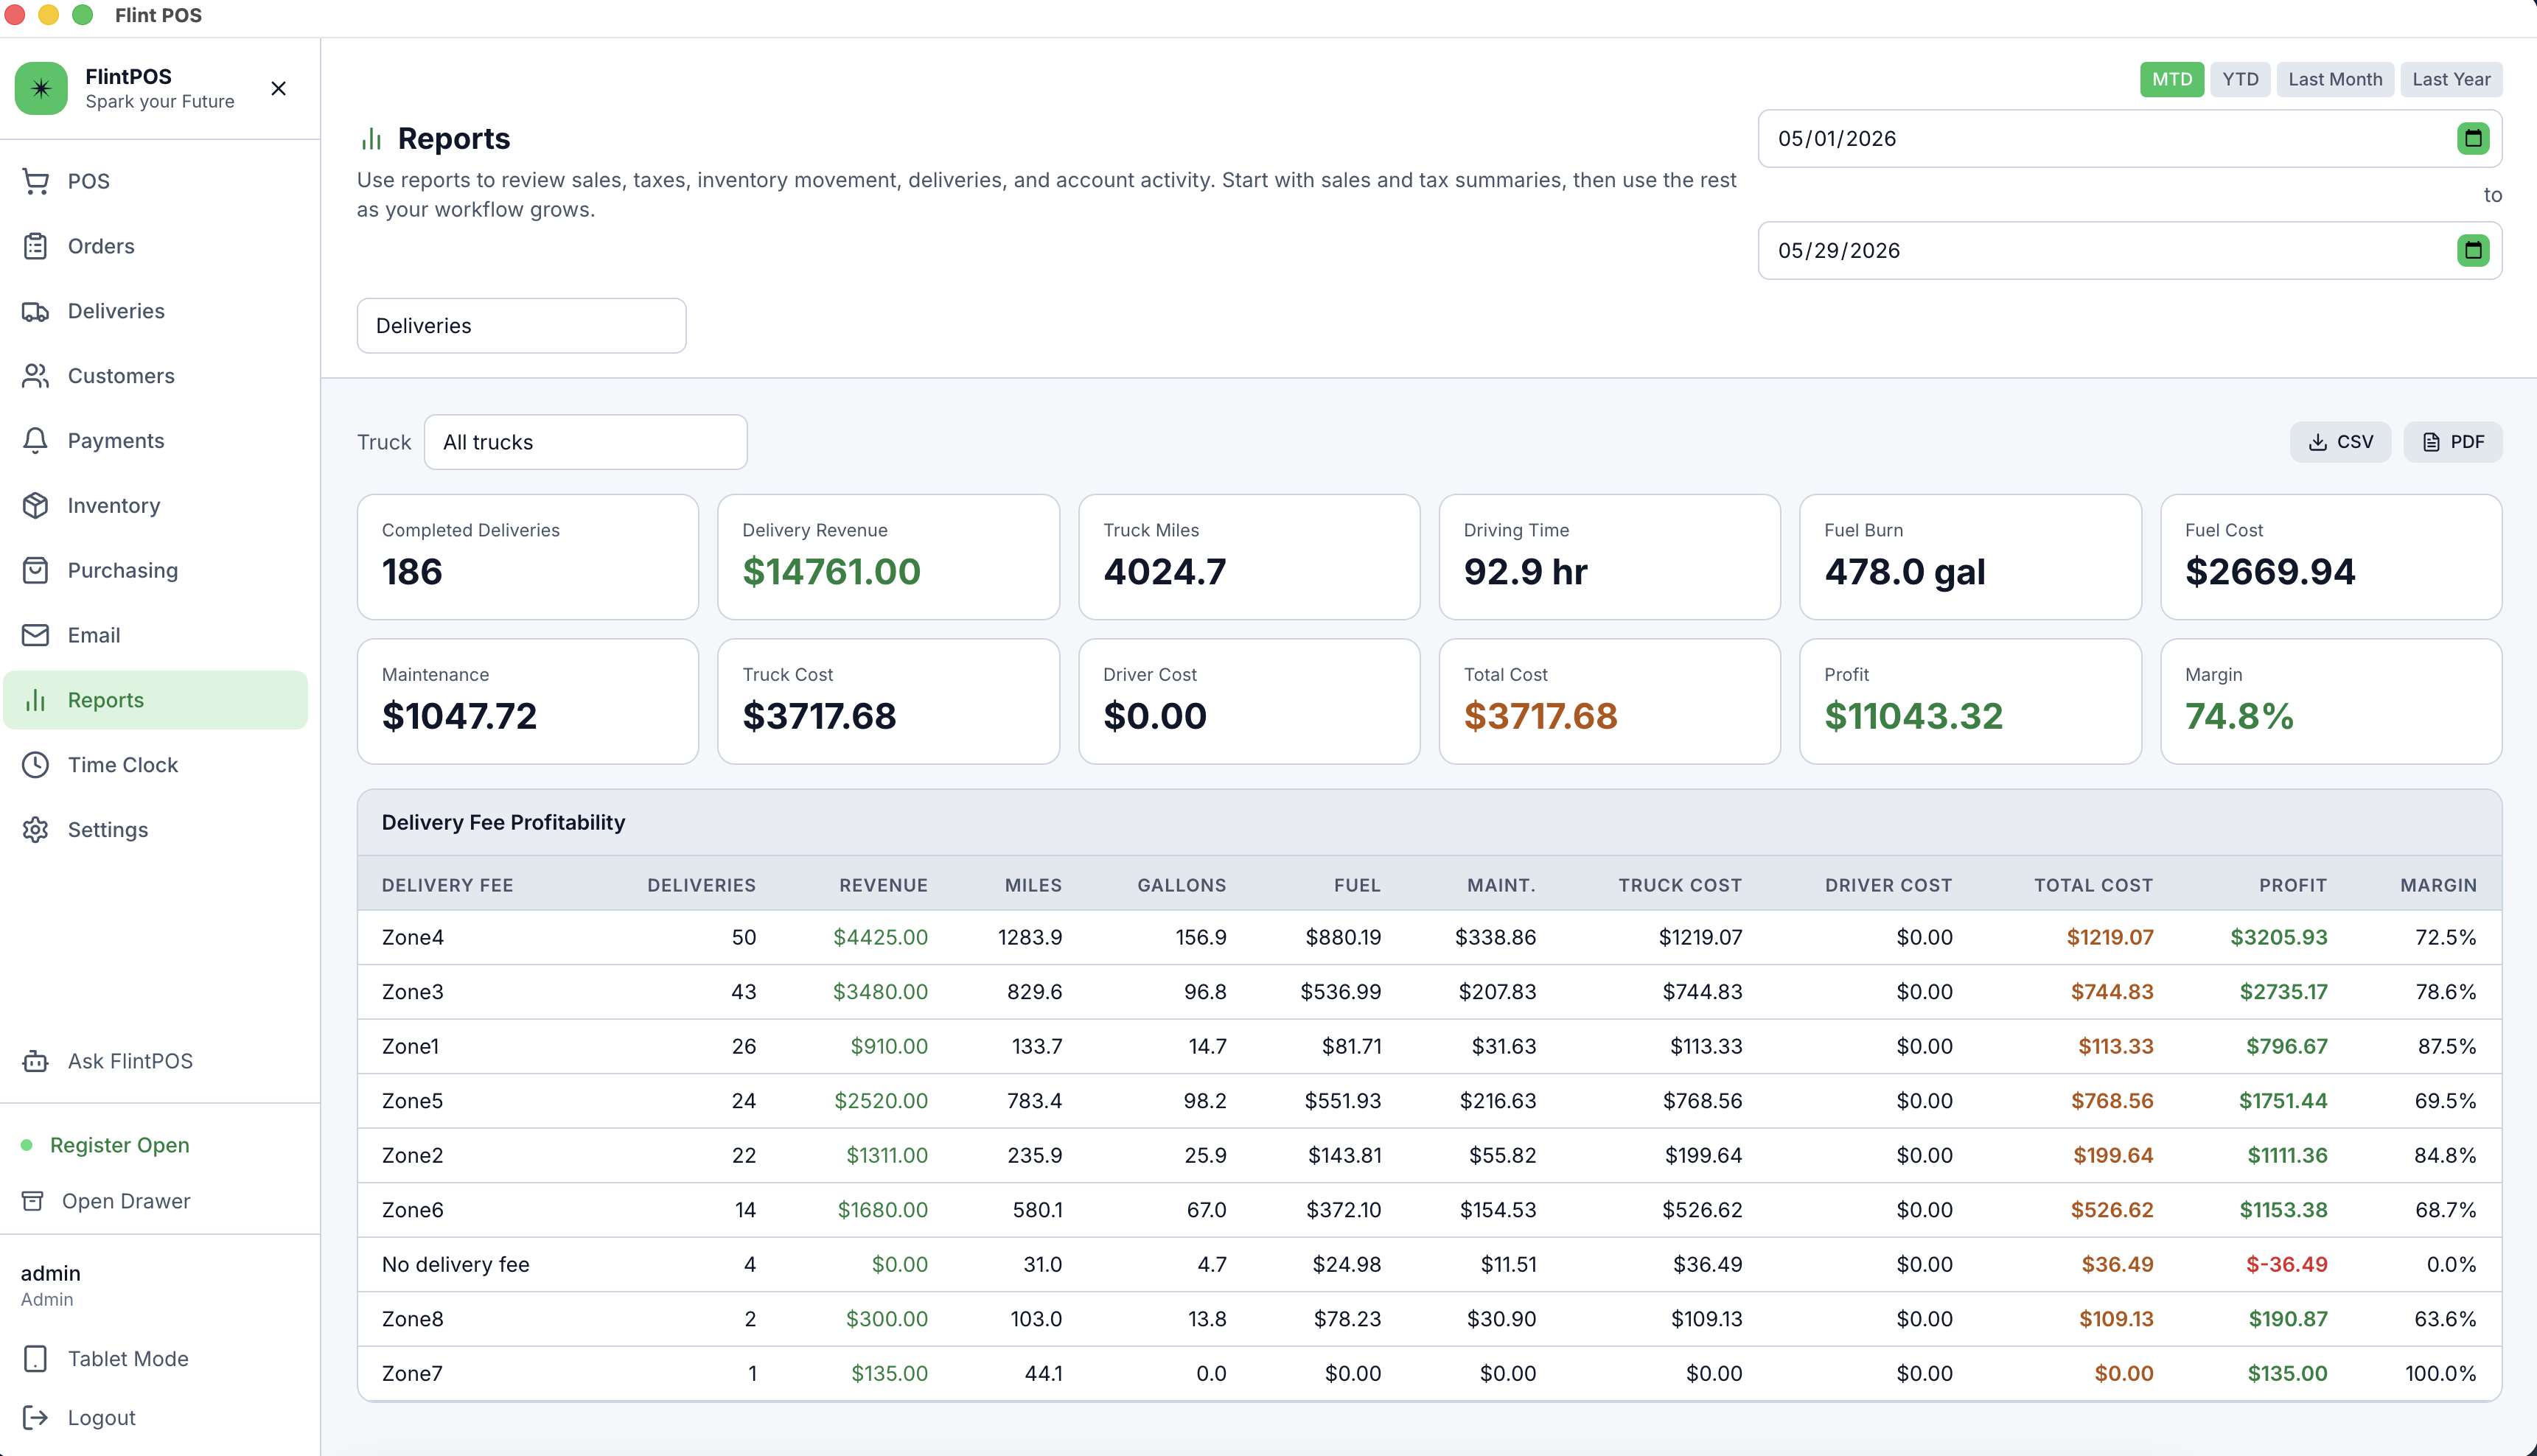Click the Purchasing bag icon

(x=36, y=571)
